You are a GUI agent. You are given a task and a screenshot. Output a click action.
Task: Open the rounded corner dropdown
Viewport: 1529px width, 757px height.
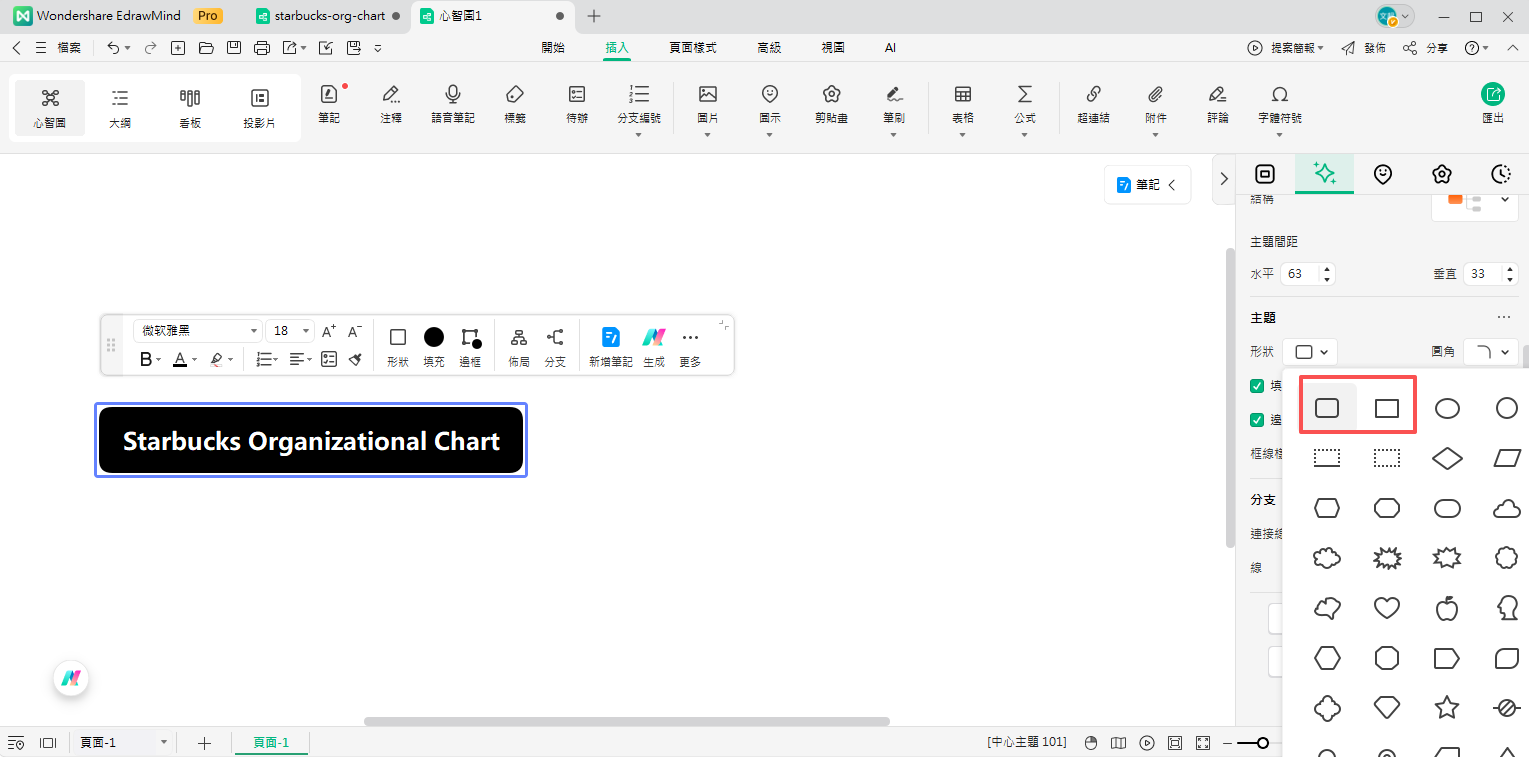1491,352
